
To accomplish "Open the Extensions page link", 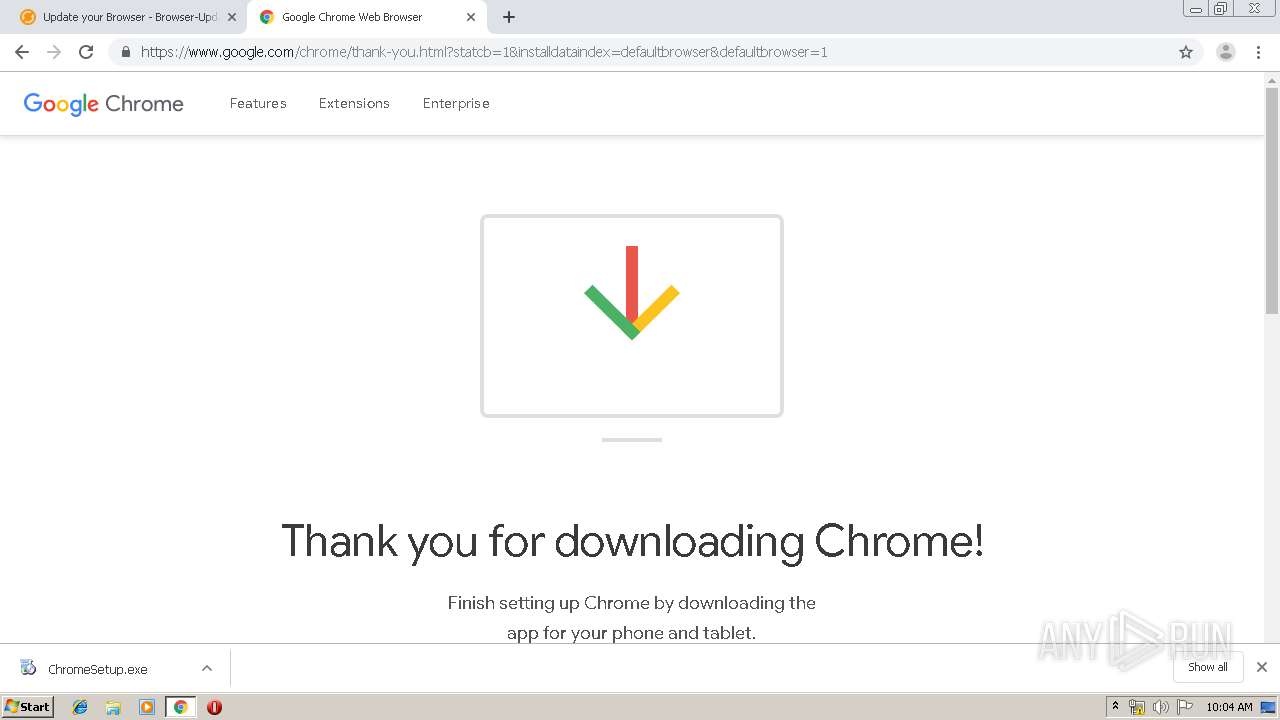I will coord(354,103).
